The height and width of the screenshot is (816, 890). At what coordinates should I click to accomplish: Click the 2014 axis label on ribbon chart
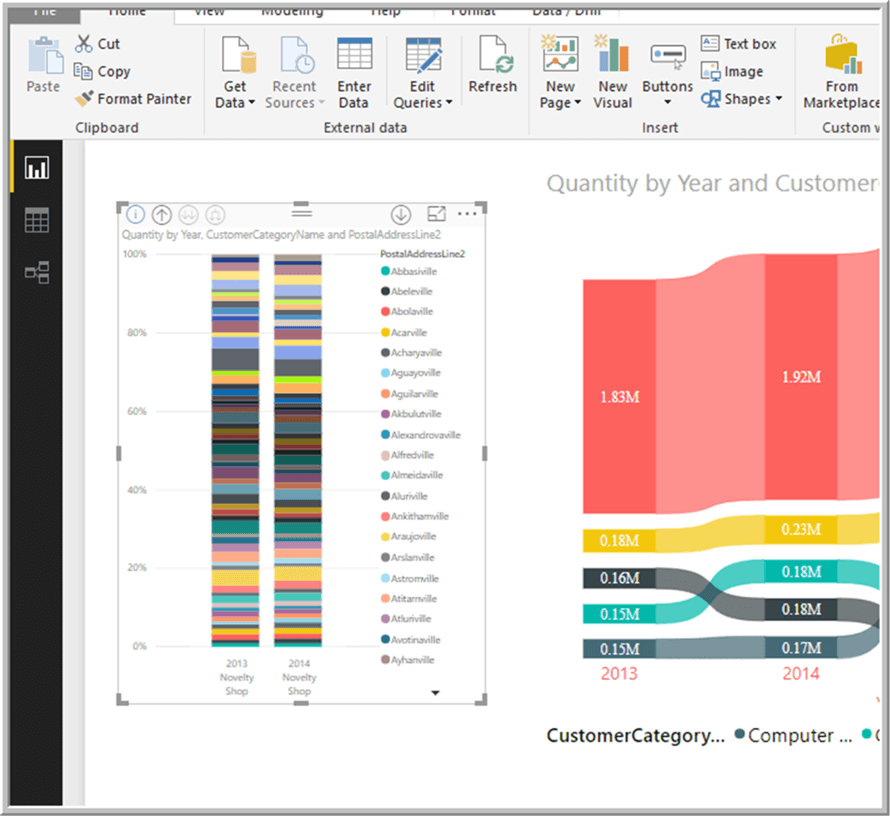click(801, 674)
